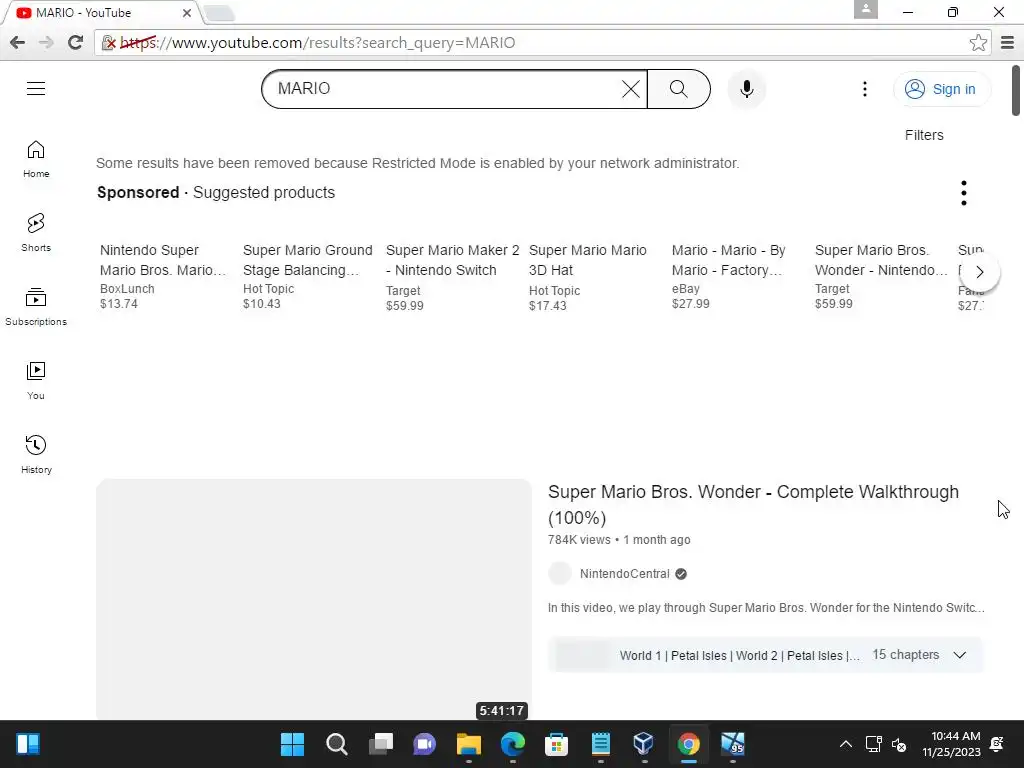
Task: Click the 5:41:17 video duration badge
Action: pos(502,711)
